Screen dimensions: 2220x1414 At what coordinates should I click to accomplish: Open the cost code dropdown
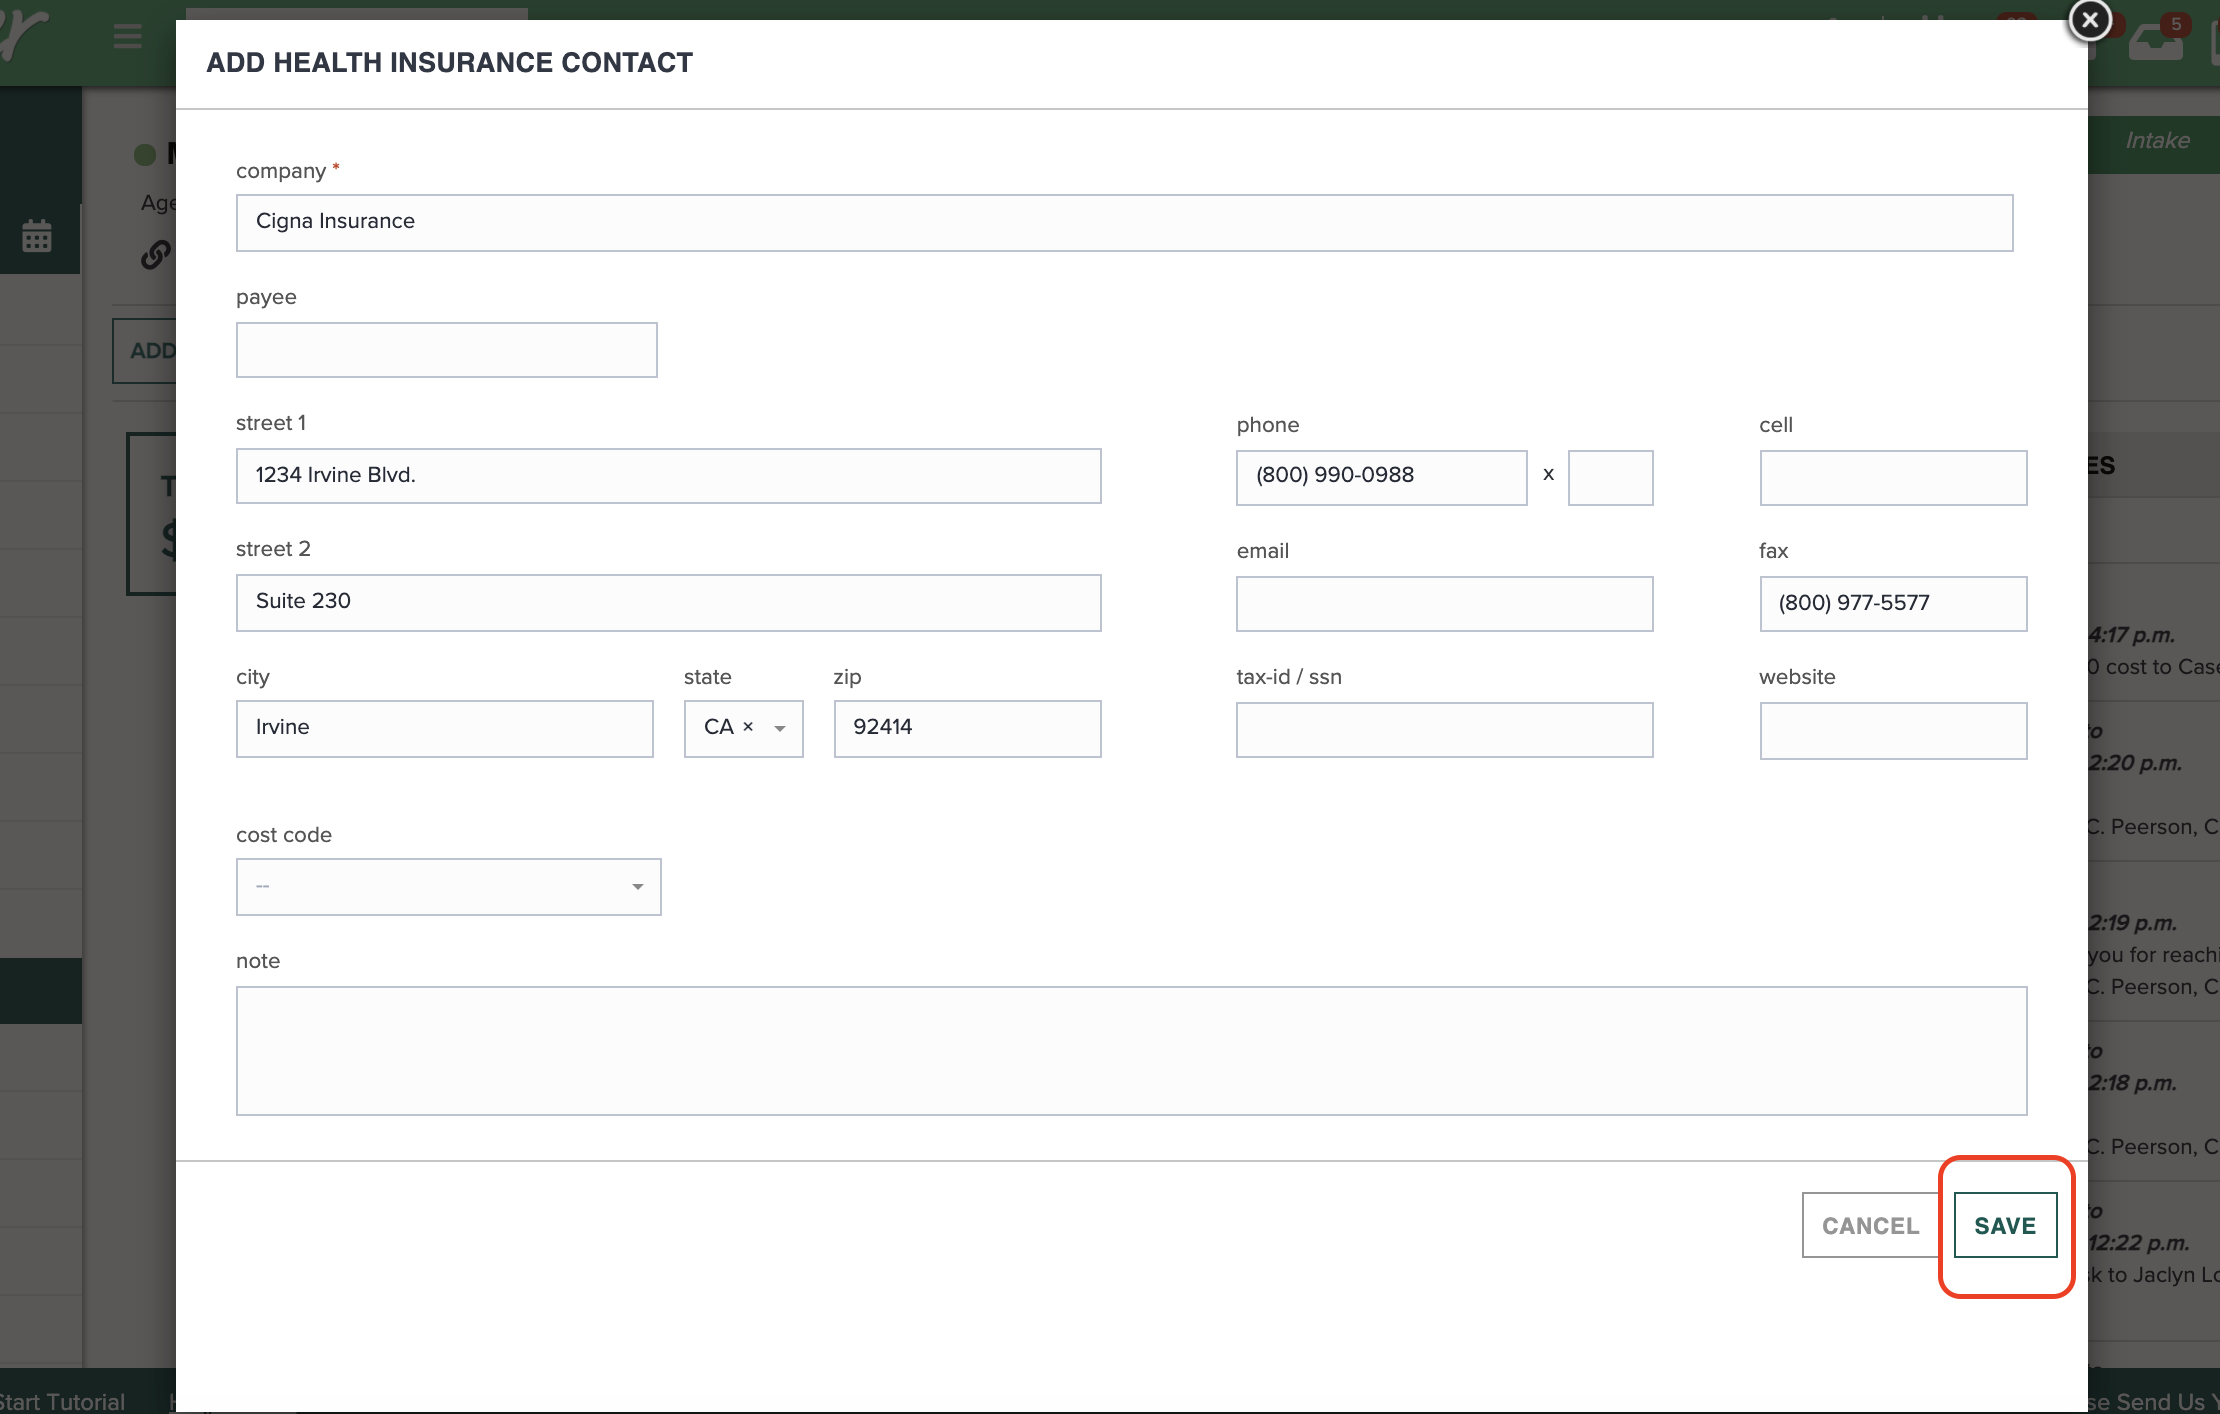448,886
